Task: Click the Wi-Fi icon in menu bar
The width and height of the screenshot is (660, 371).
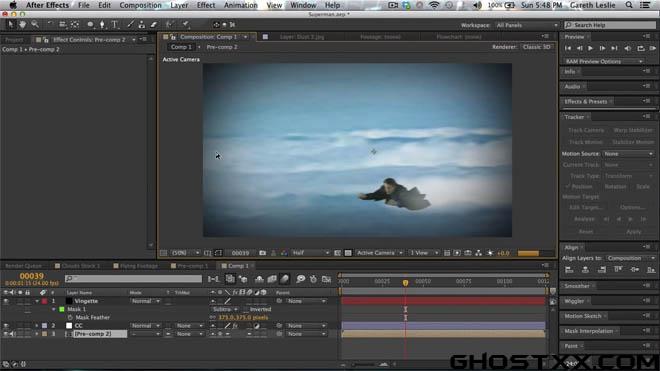Action: point(434,5)
